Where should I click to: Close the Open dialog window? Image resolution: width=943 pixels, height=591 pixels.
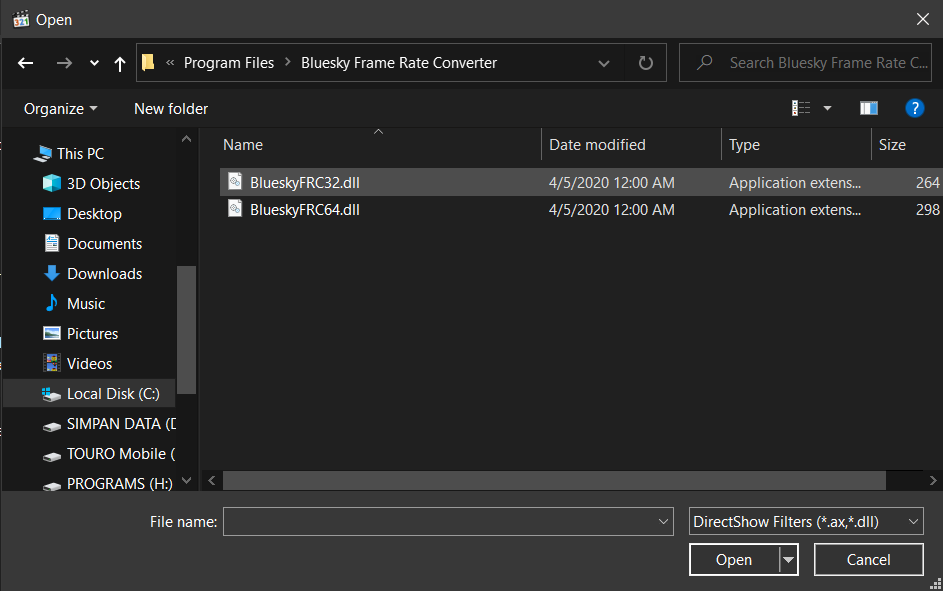(923, 19)
